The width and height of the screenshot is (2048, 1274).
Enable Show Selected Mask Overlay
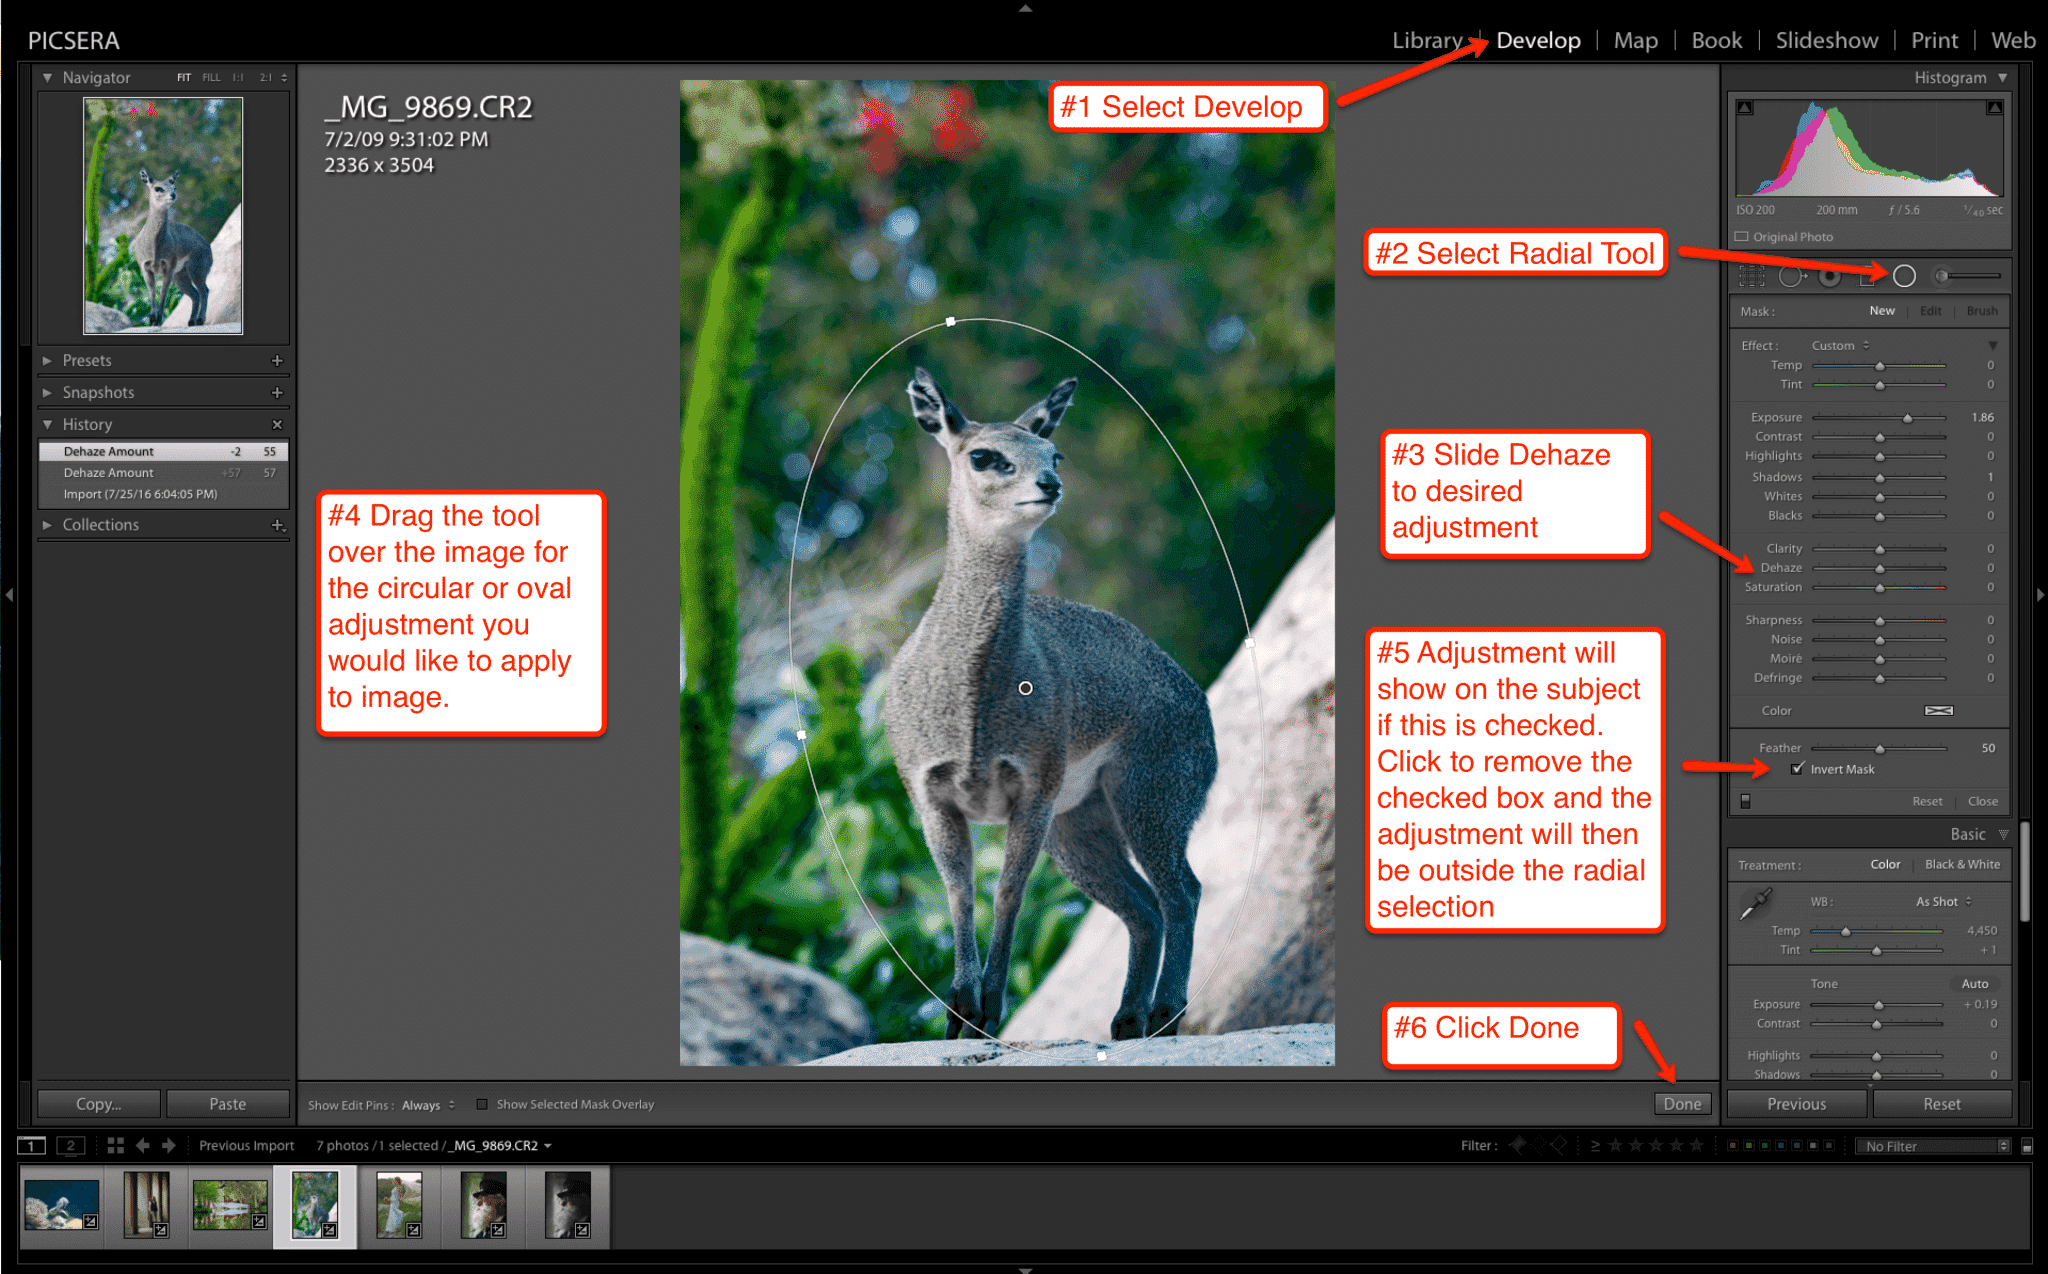(x=482, y=1104)
